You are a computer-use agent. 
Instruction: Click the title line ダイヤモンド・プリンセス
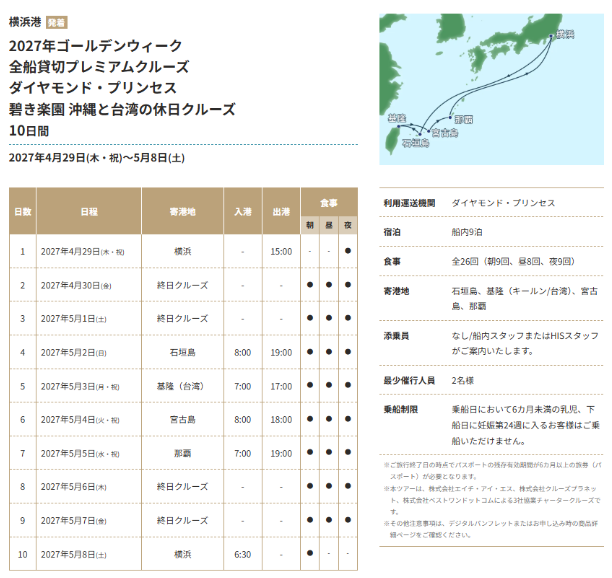93,88
